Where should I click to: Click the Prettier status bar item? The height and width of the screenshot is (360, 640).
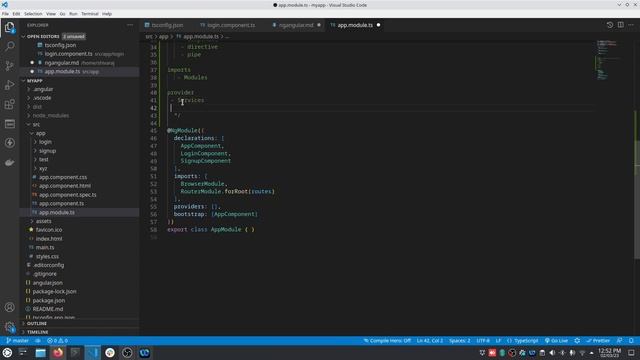[x=598, y=340]
